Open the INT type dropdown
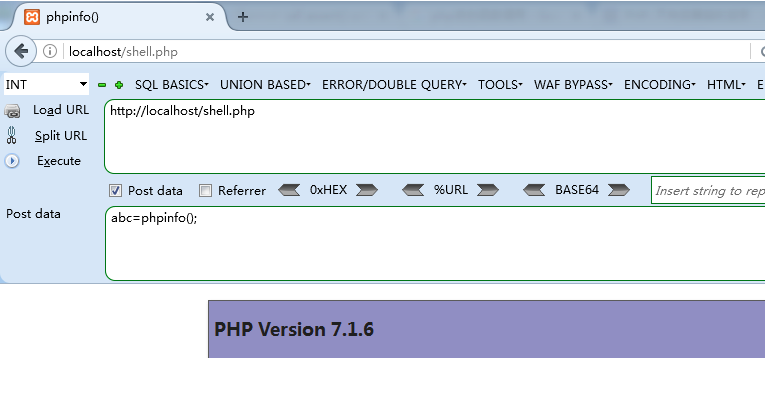The image size is (770, 393). coord(47,84)
